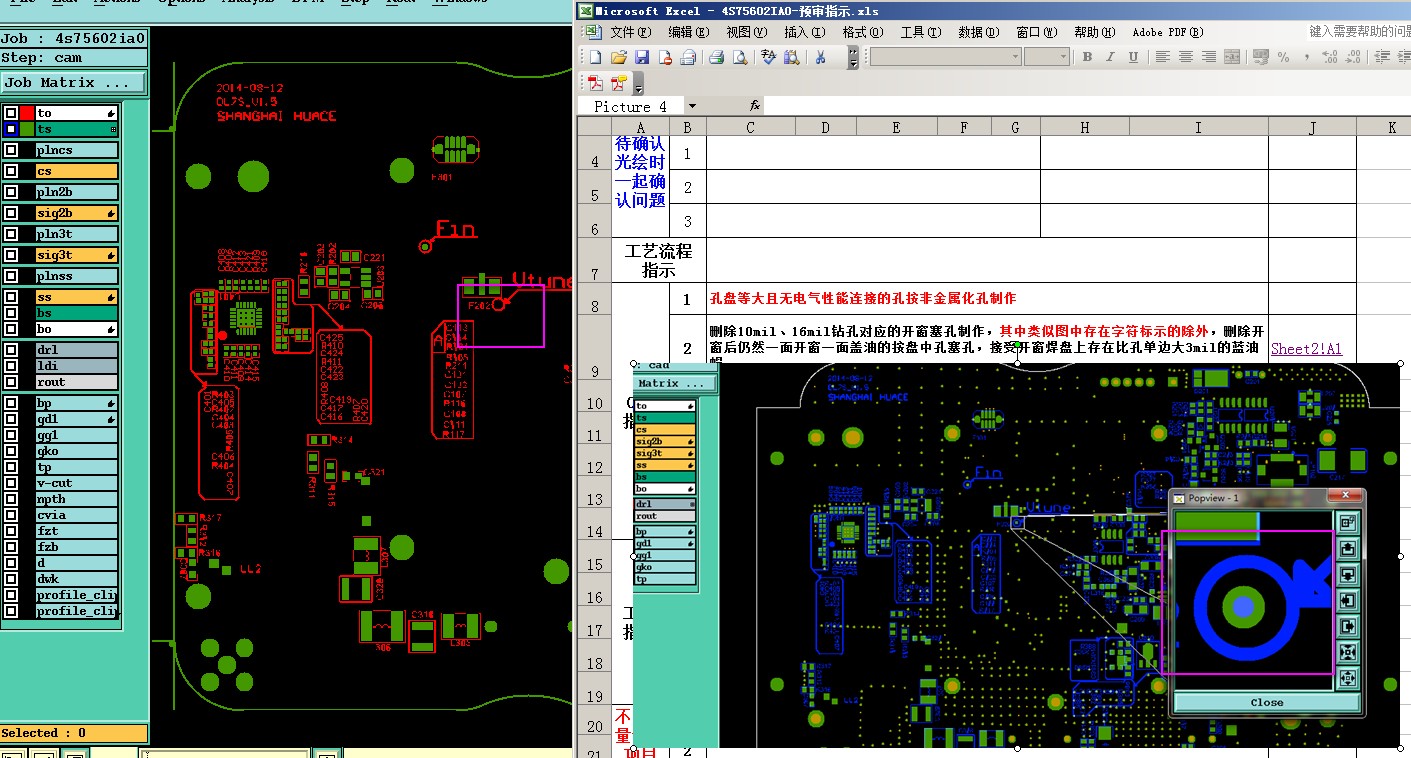Click the red color swatch of 'to' layer
1411x758 pixels.
pos(27,113)
